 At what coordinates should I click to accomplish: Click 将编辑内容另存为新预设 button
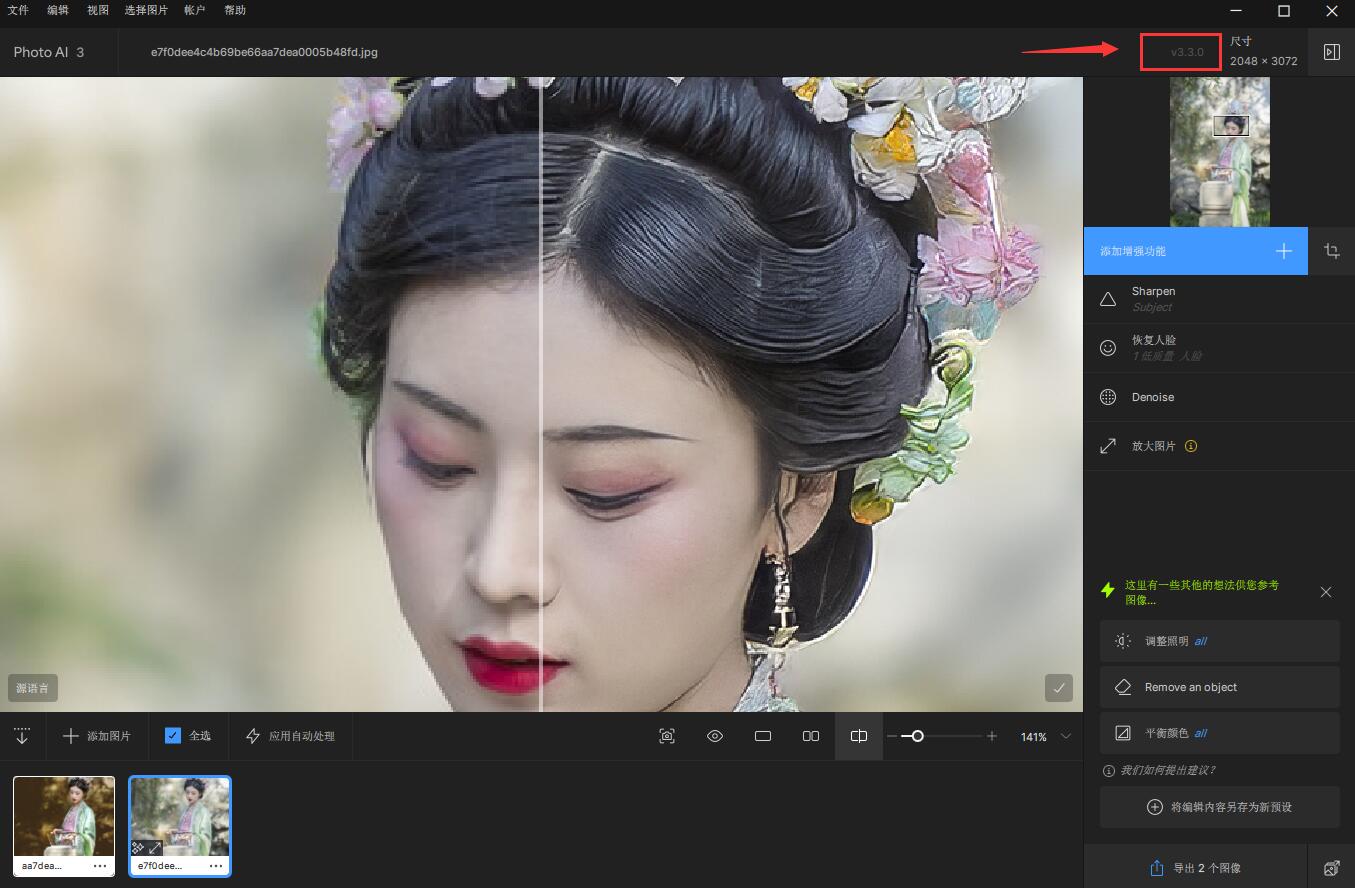[x=1219, y=807]
